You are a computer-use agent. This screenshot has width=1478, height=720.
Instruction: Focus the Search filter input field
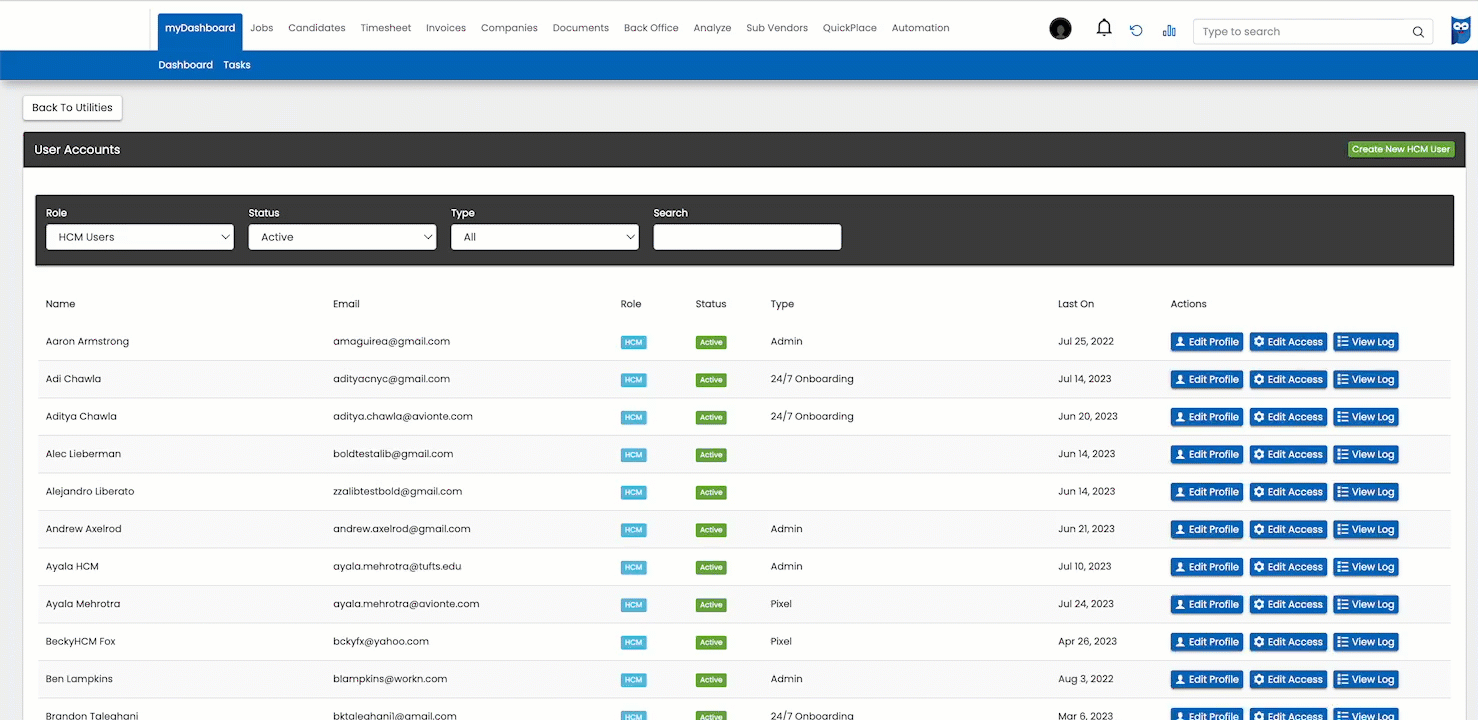[747, 237]
